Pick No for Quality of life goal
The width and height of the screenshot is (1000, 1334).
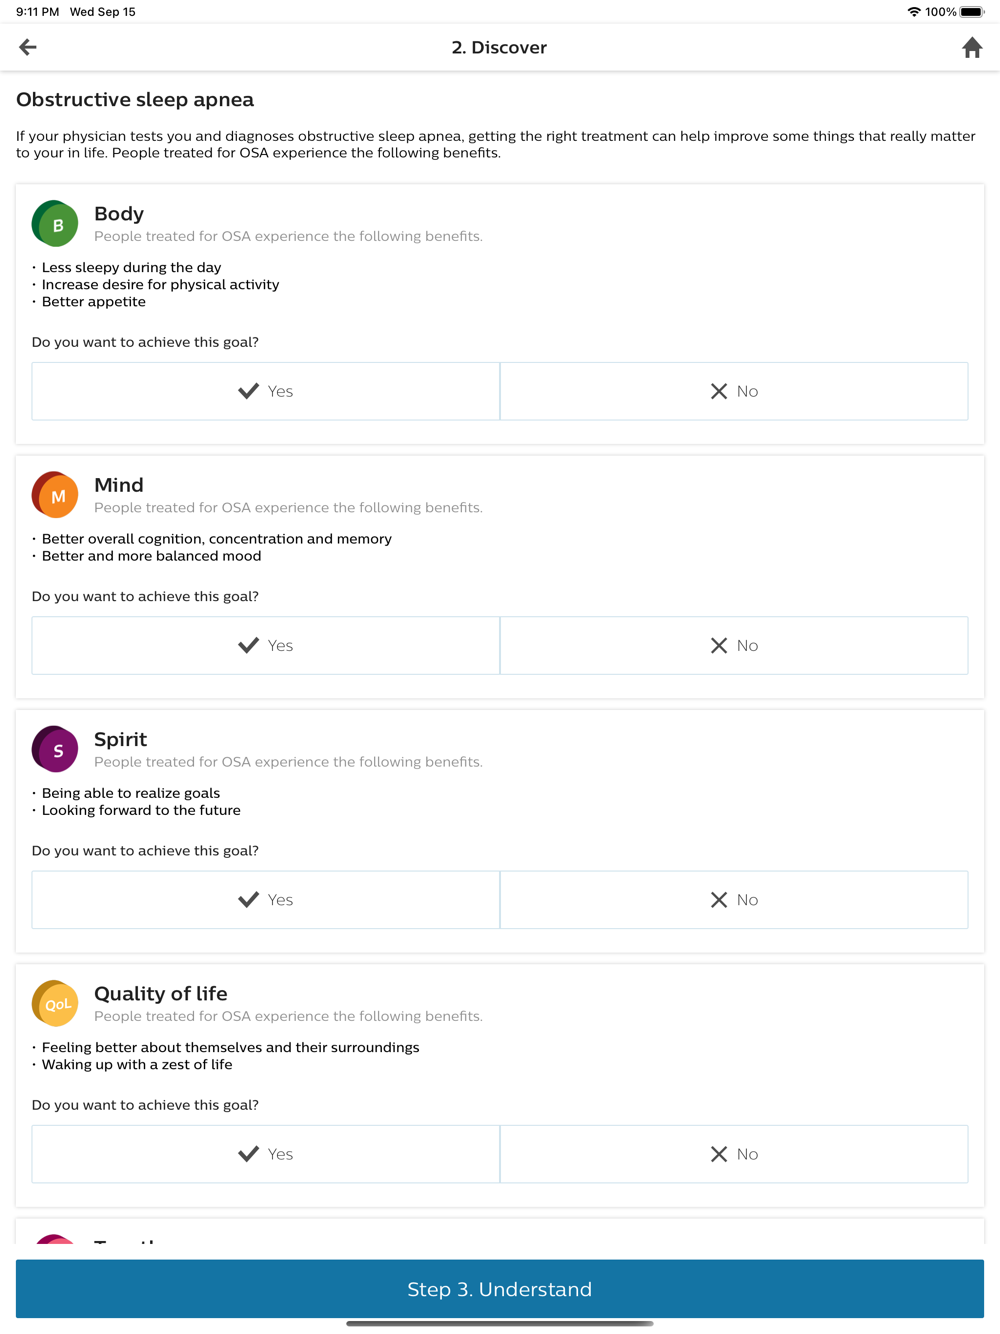coord(734,1154)
